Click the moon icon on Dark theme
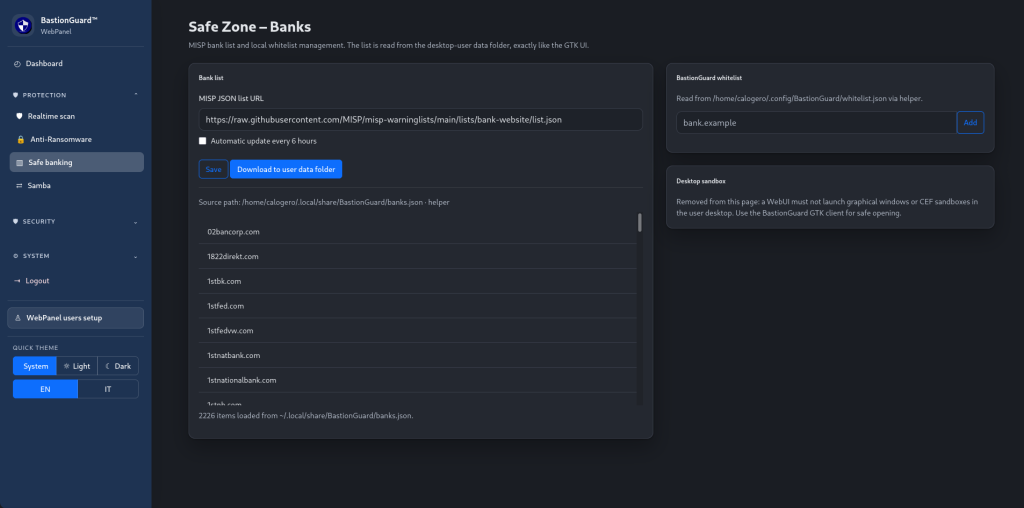The width and height of the screenshot is (1024, 508). pyautogui.click(x=108, y=366)
